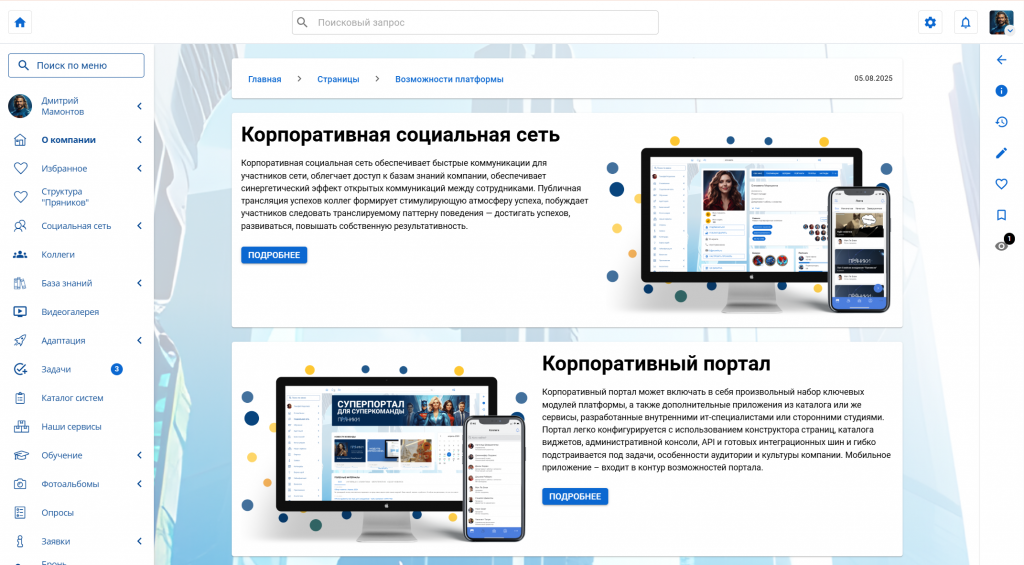
Task: Click ПОДРОБНЕЕ under Корпоративная социальная сеть
Action: (274, 255)
